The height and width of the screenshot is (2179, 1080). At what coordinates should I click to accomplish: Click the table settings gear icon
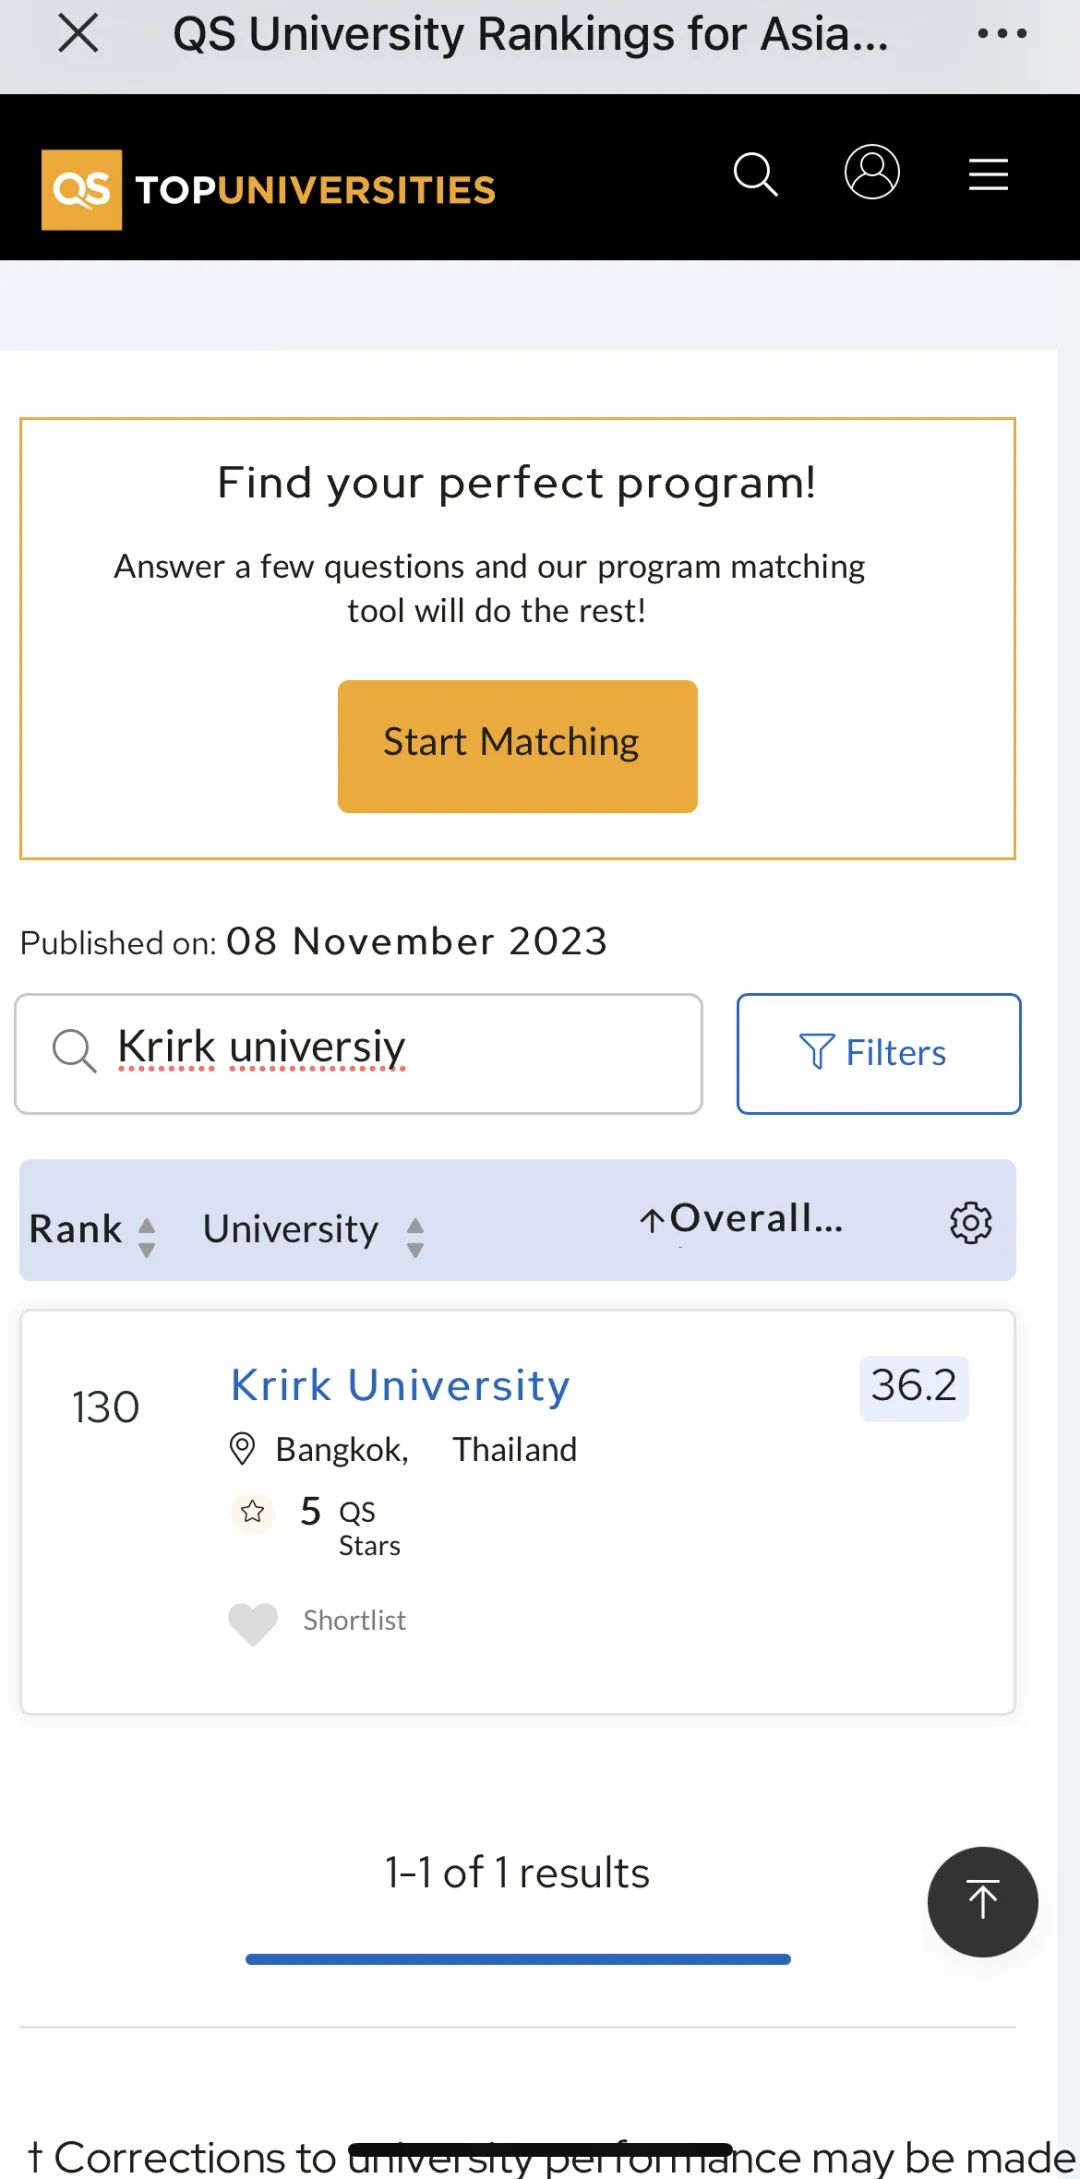click(970, 1222)
